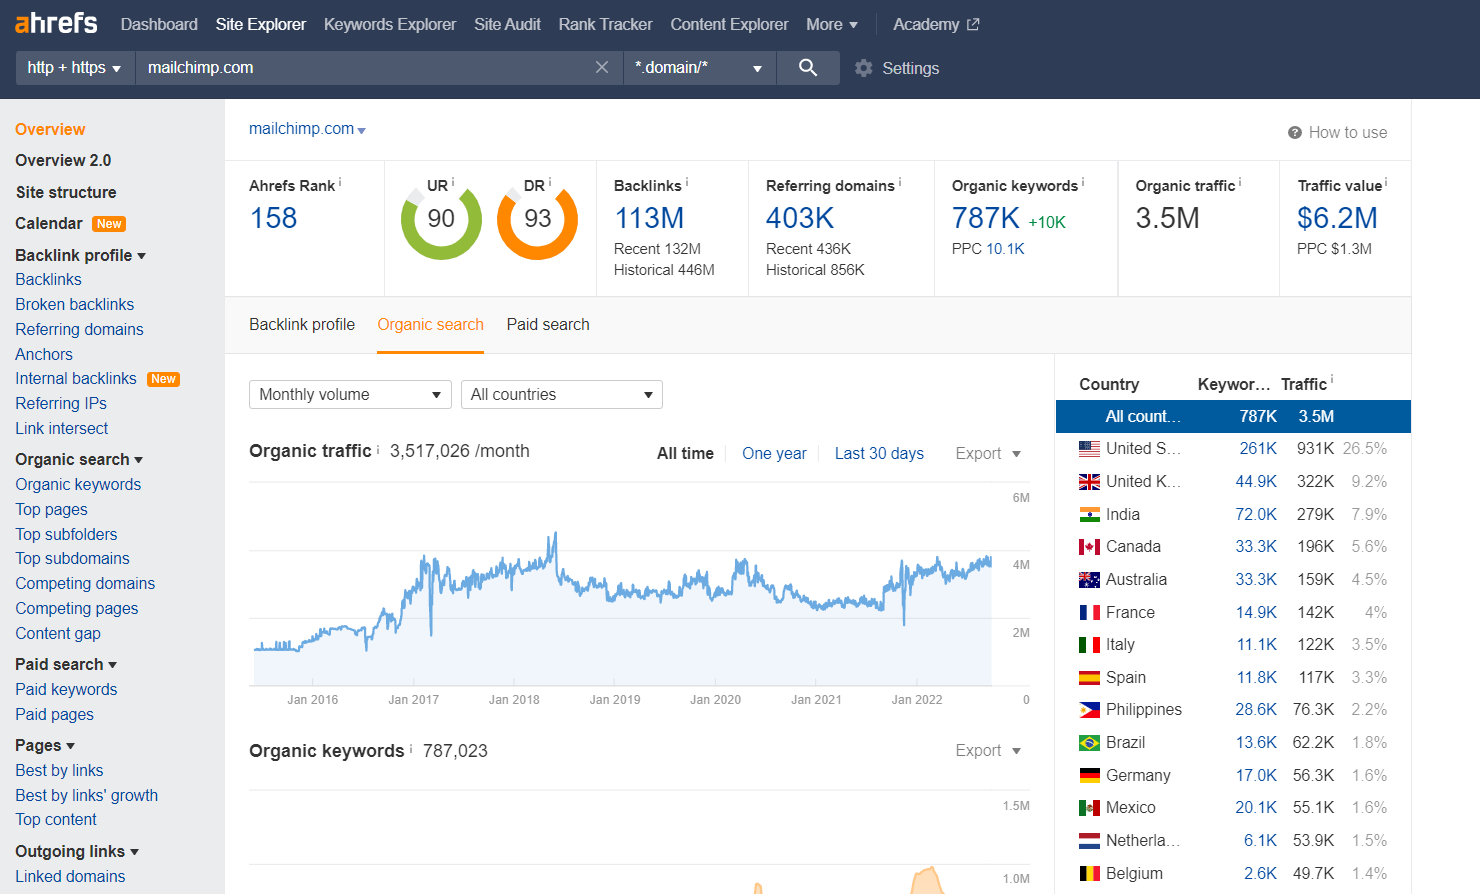1480x894 pixels.
Task: Open the http + https protocol dropdown
Action: pyautogui.click(x=75, y=67)
